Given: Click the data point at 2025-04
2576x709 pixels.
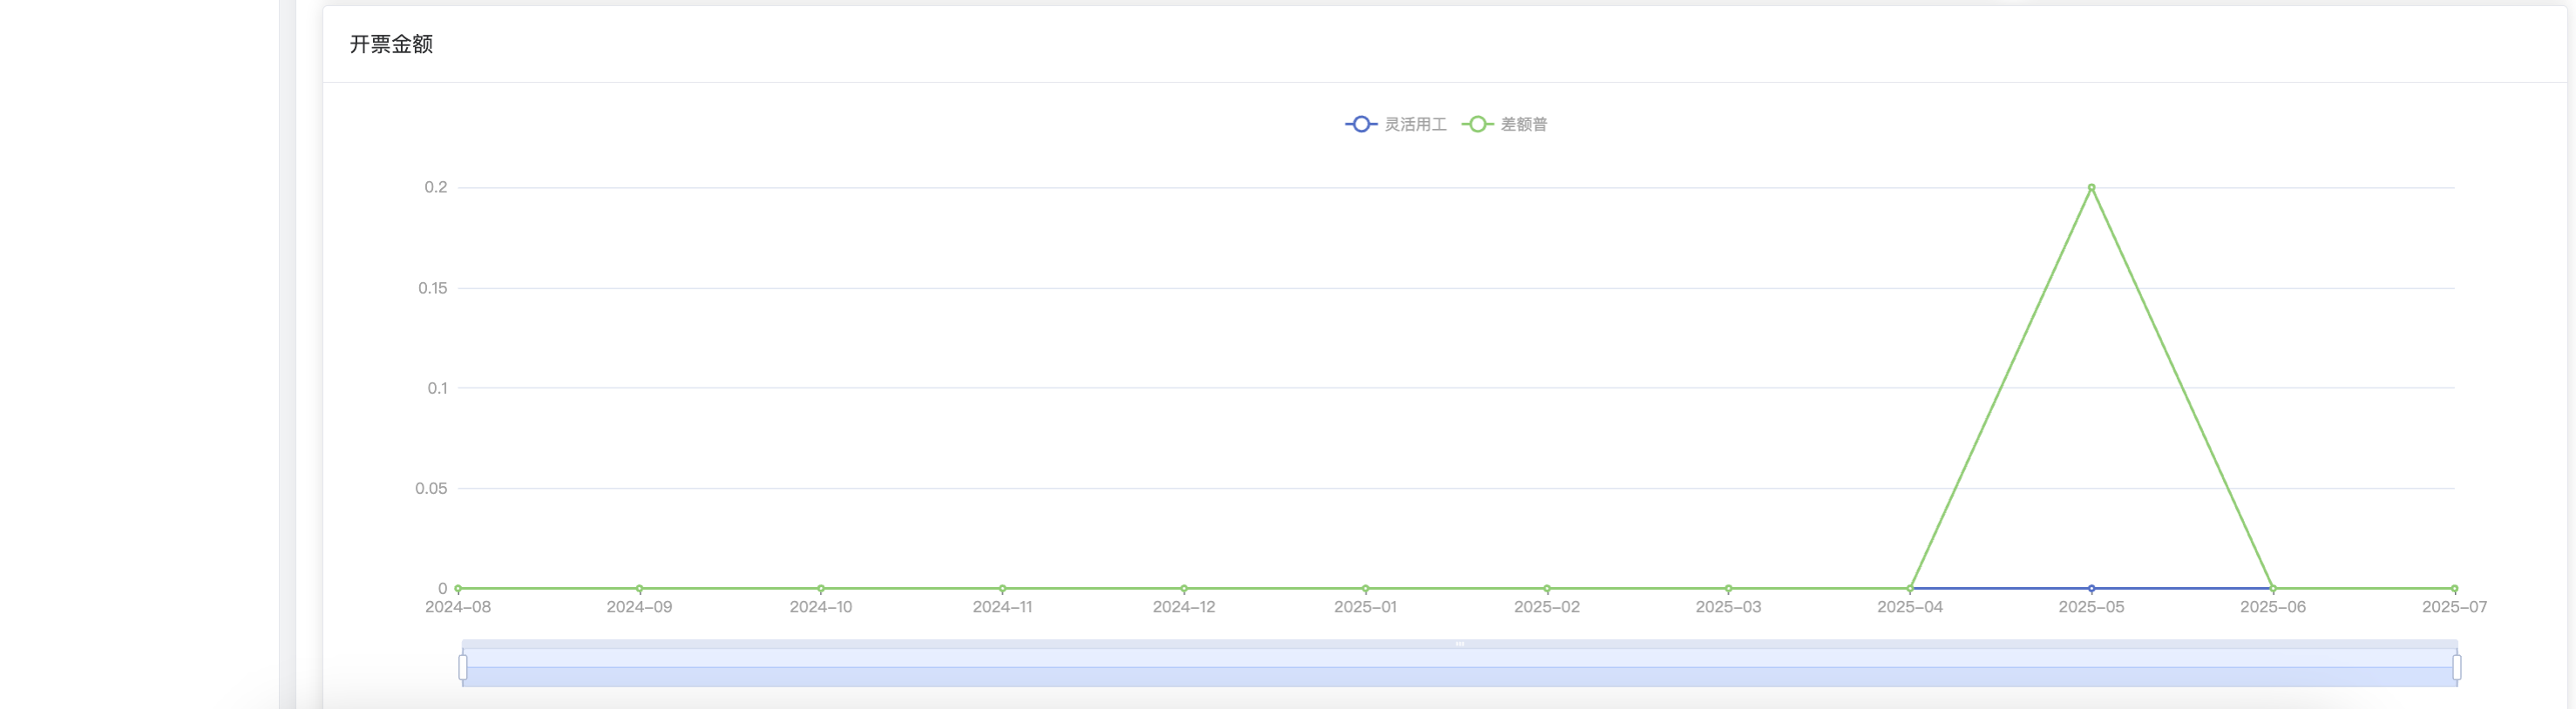Looking at the screenshot, I should [1910, 589].
